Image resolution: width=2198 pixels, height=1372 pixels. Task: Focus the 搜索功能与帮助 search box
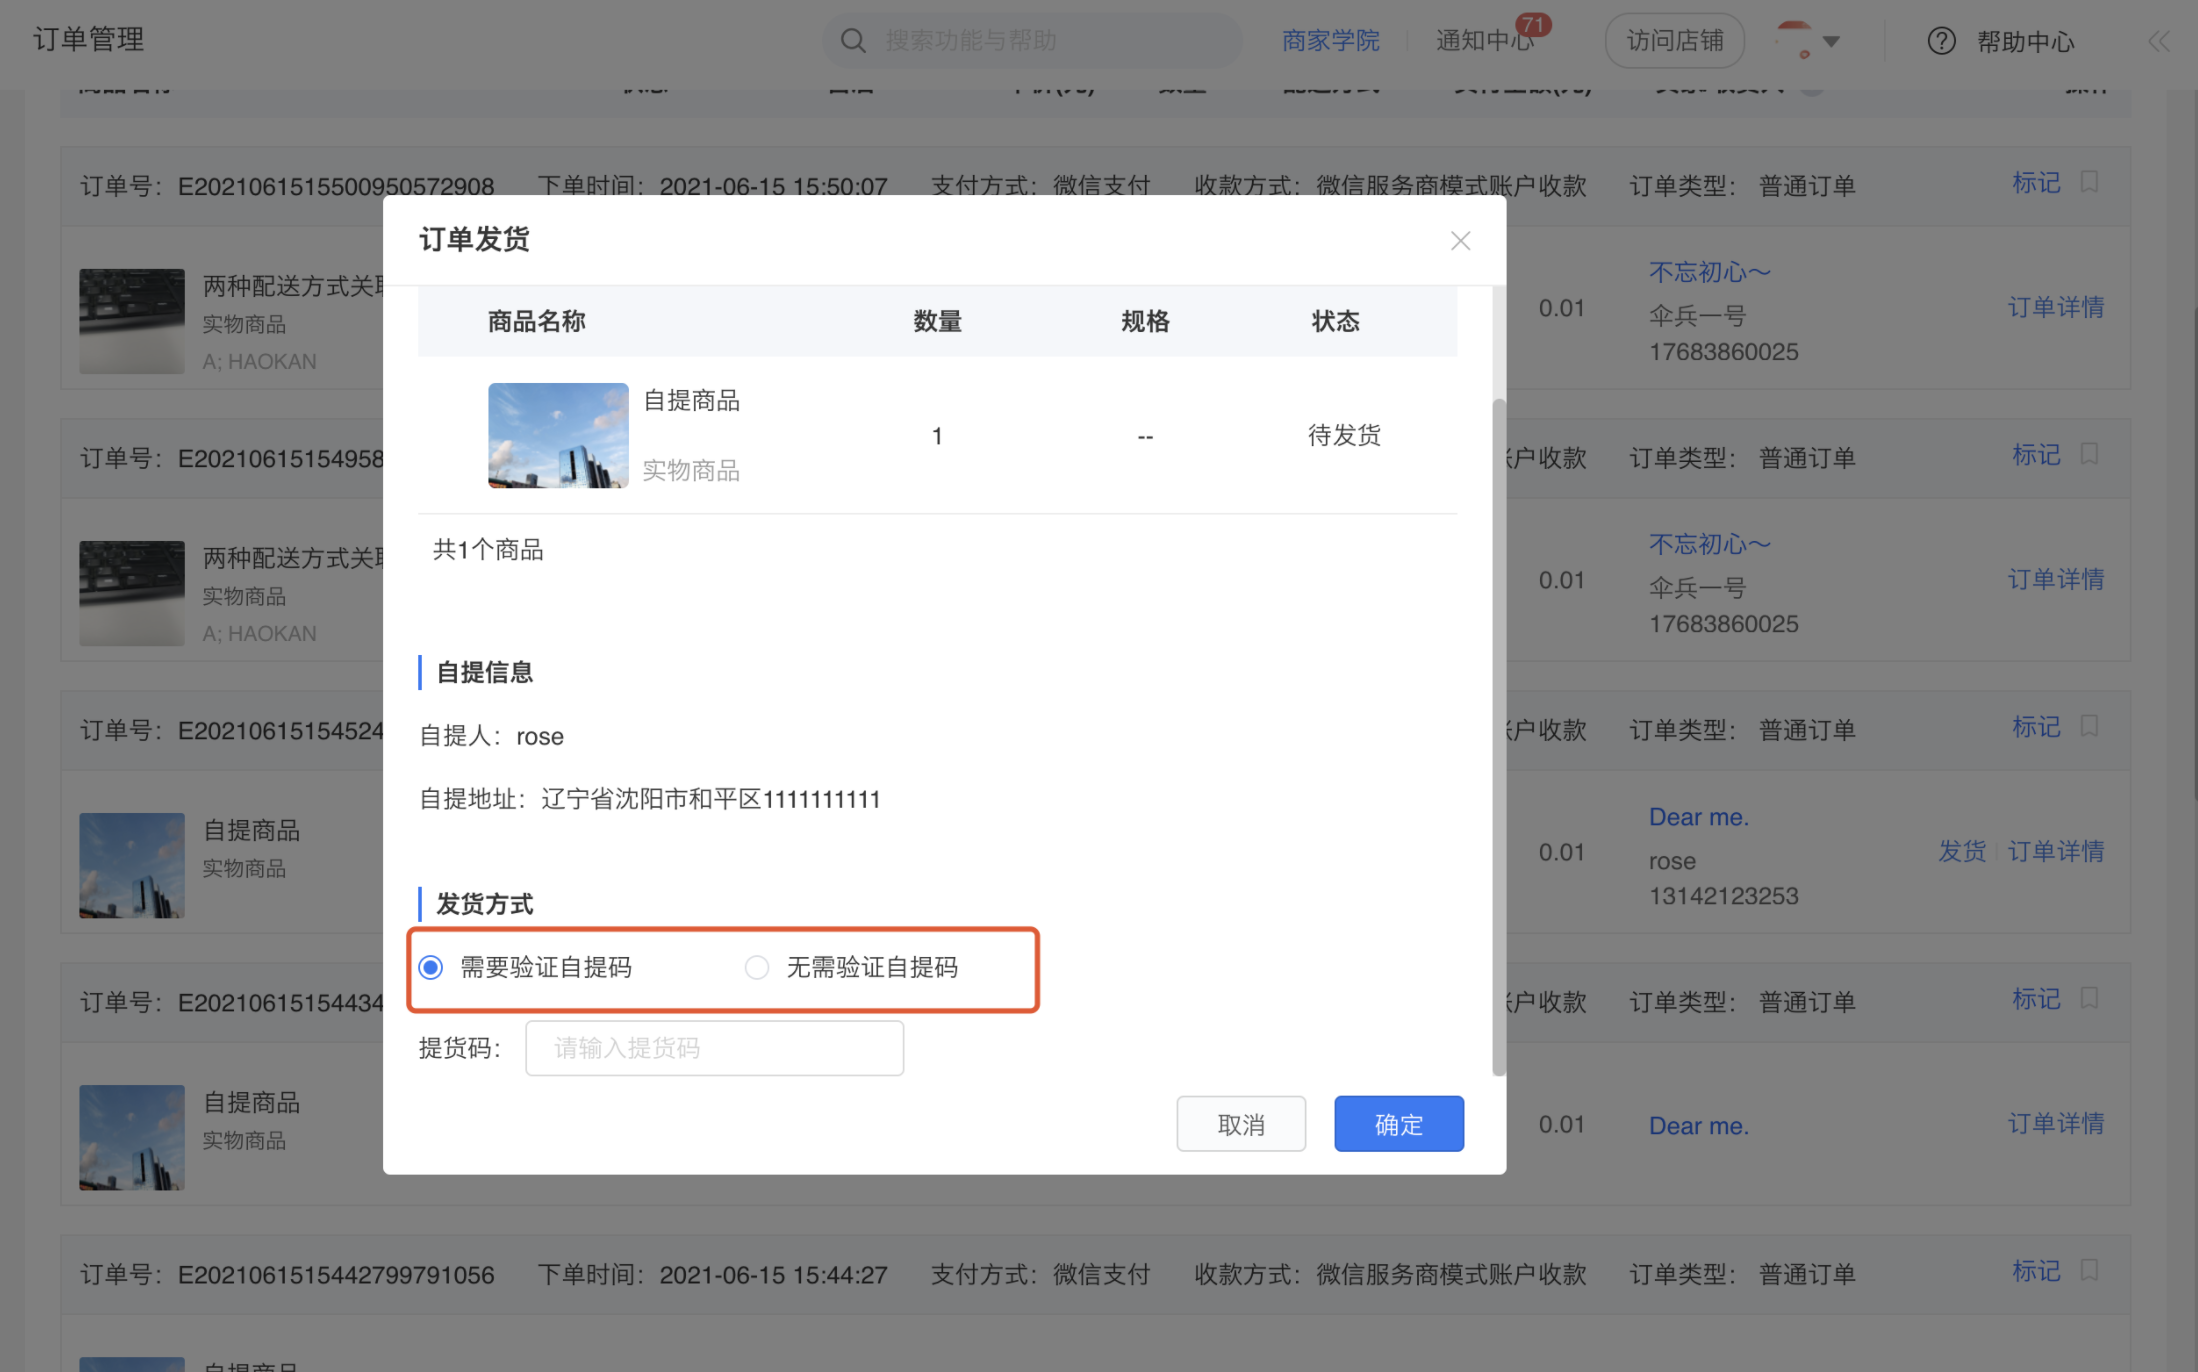tap(1032, 41)
